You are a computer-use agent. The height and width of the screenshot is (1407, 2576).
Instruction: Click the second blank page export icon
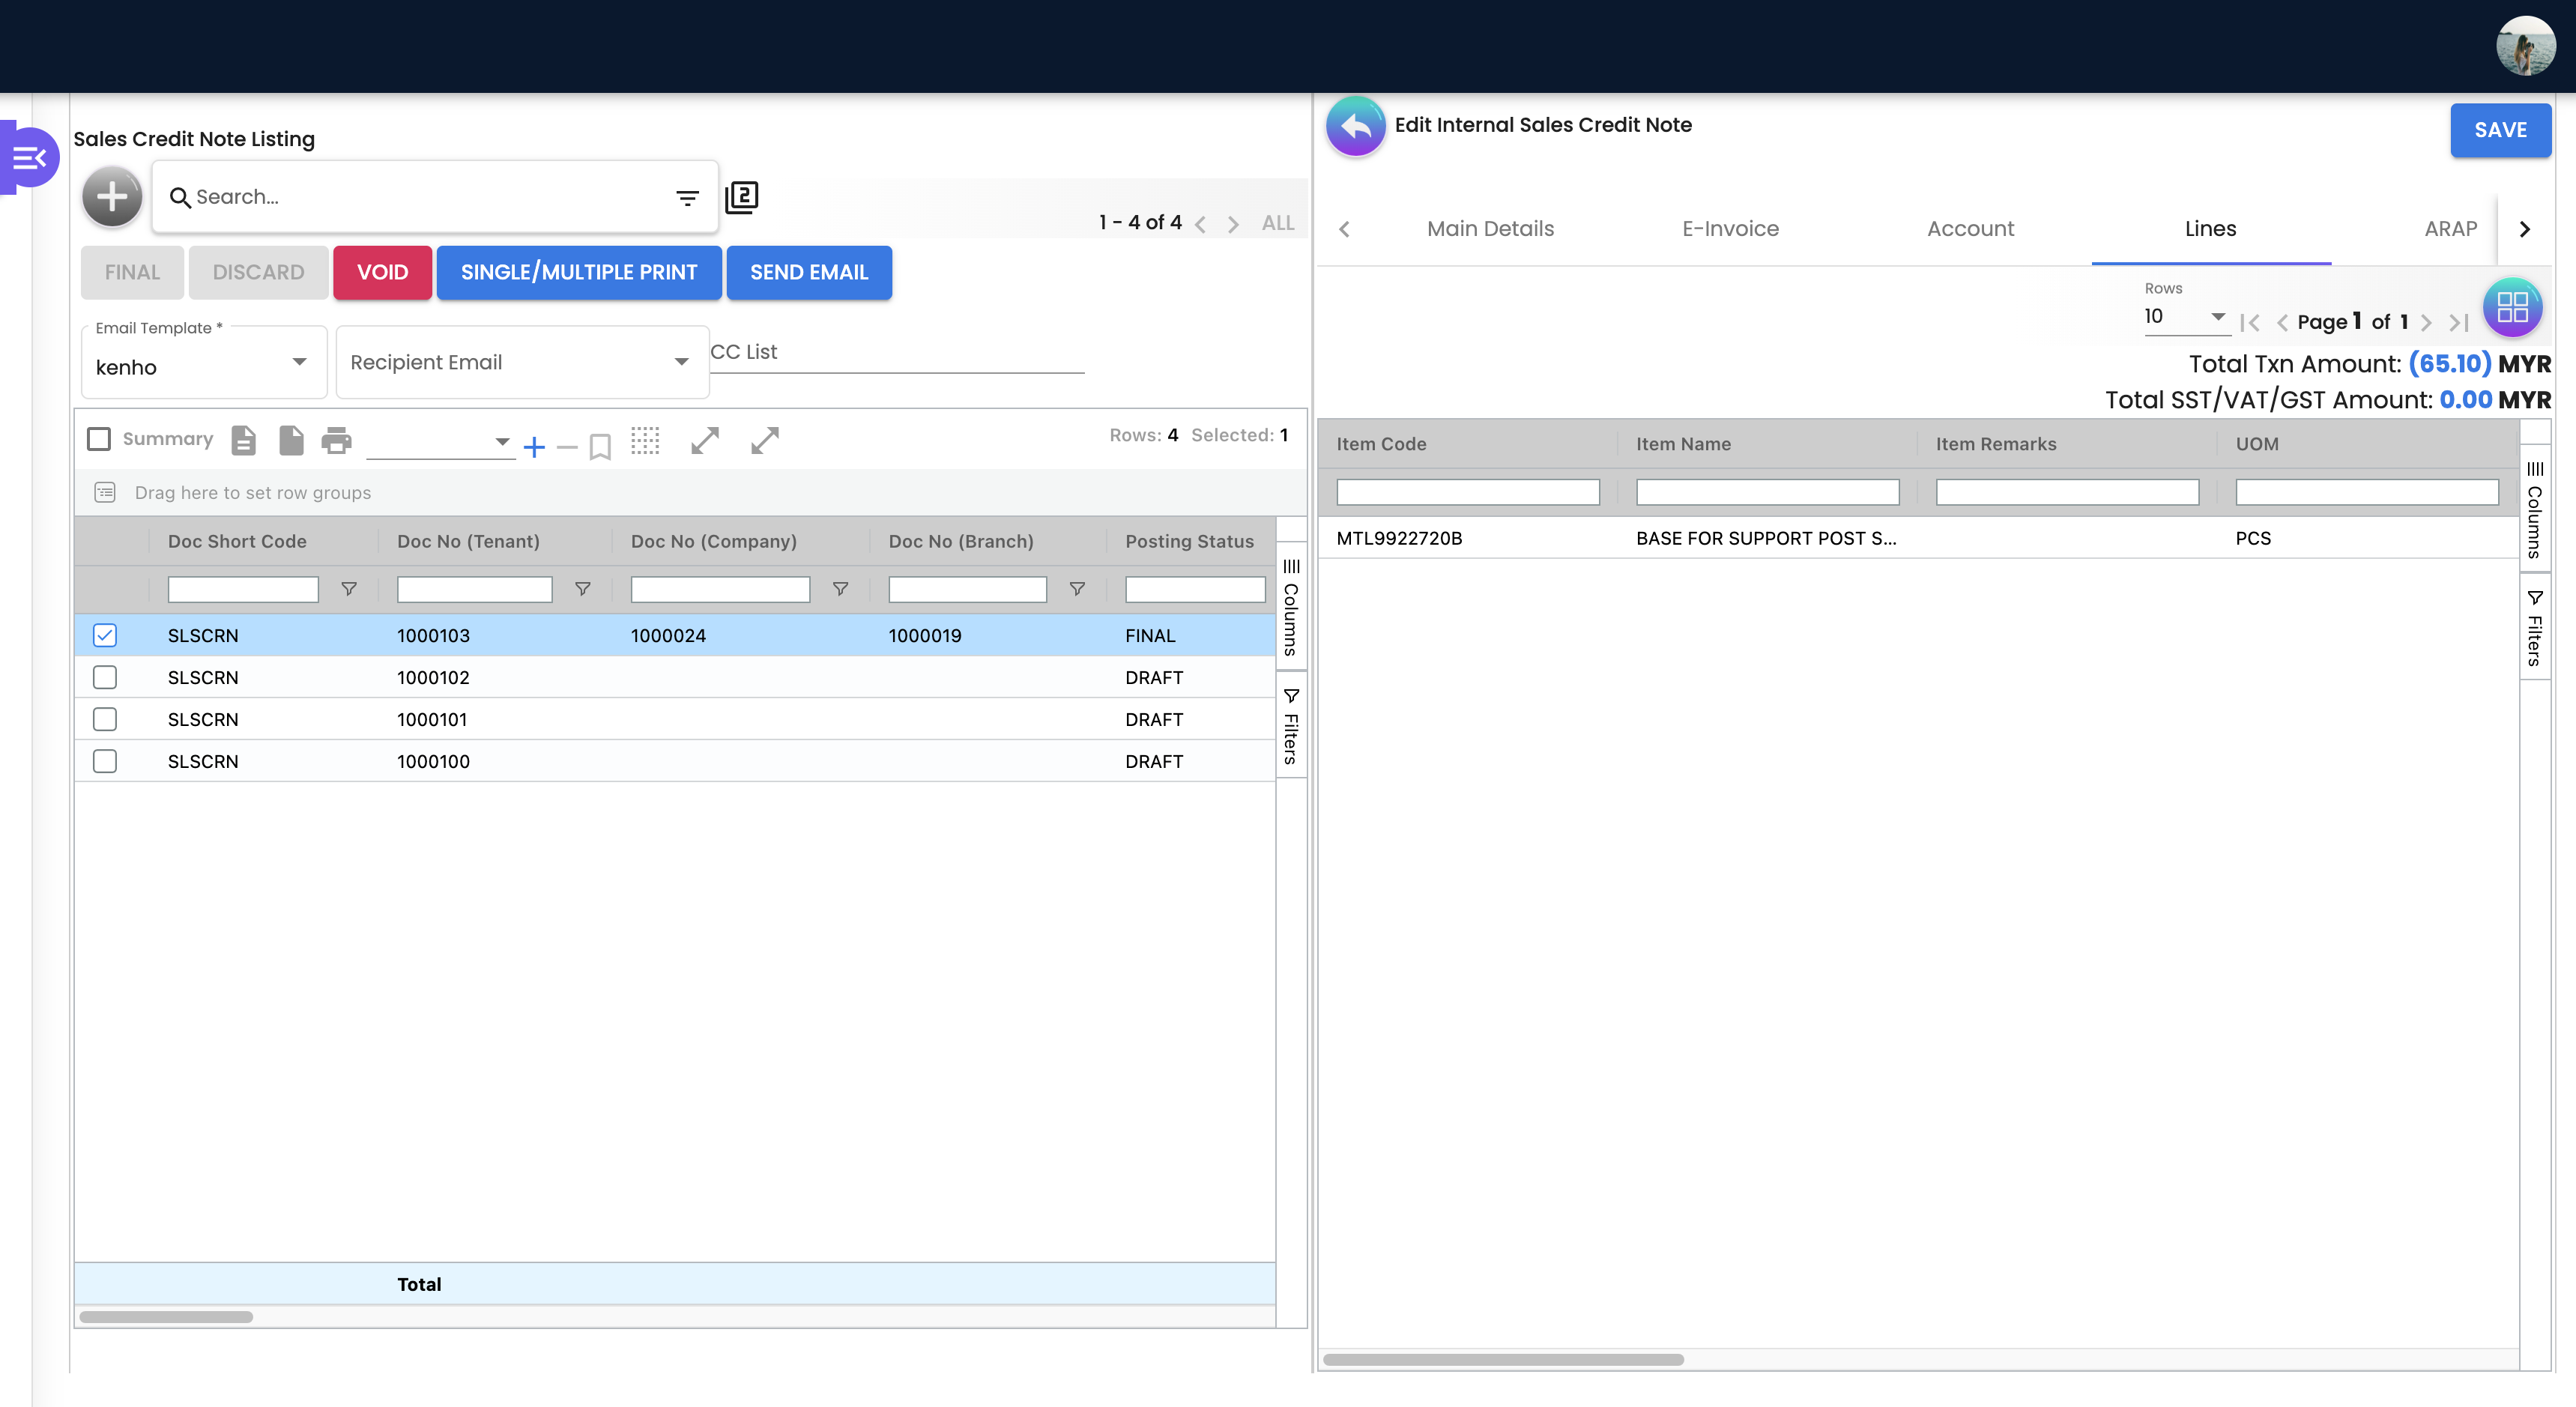click(290, 440)
